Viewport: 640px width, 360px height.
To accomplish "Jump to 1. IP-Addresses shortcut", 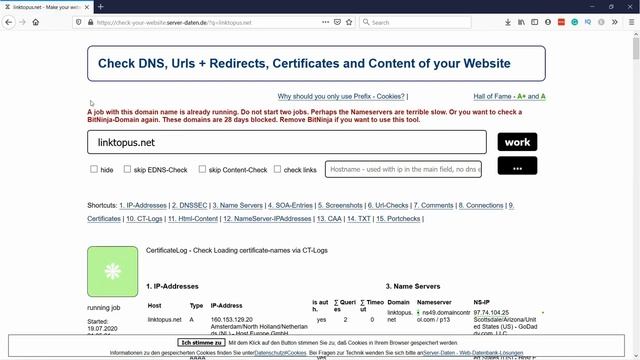I will [143, 205].
